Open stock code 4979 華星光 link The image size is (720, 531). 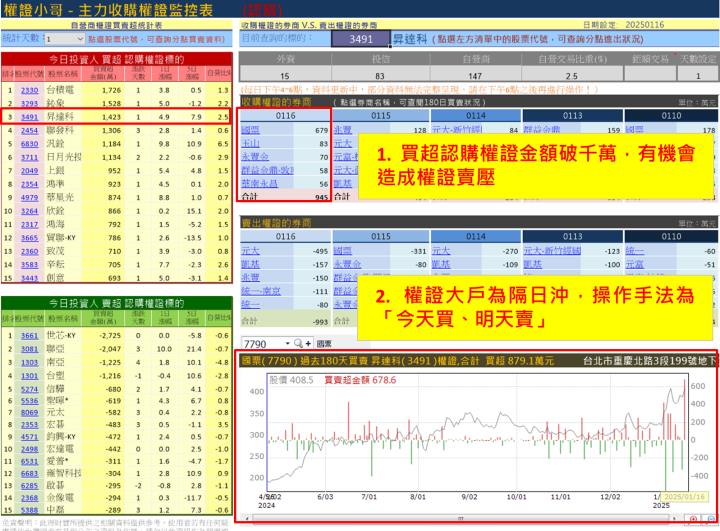29,197
